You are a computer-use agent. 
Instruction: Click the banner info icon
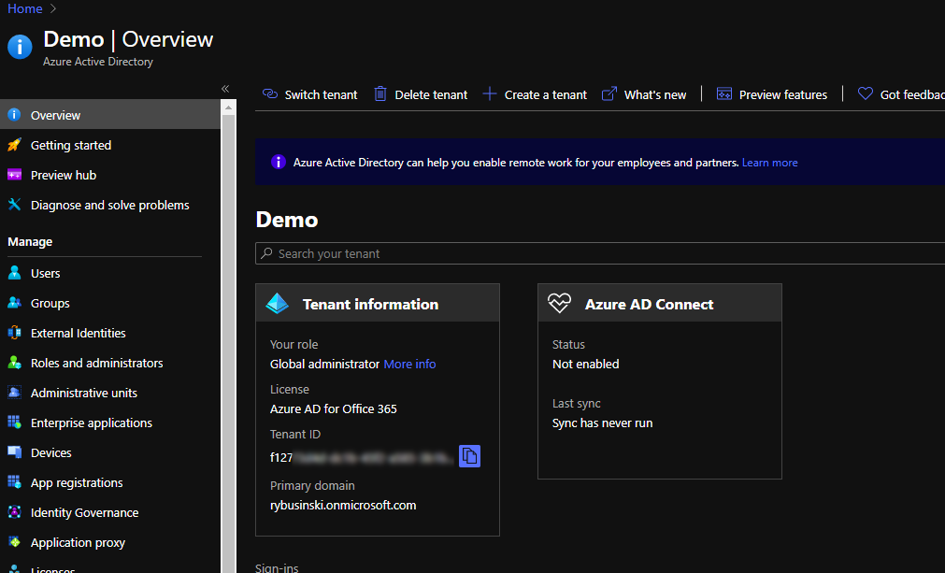278,162
